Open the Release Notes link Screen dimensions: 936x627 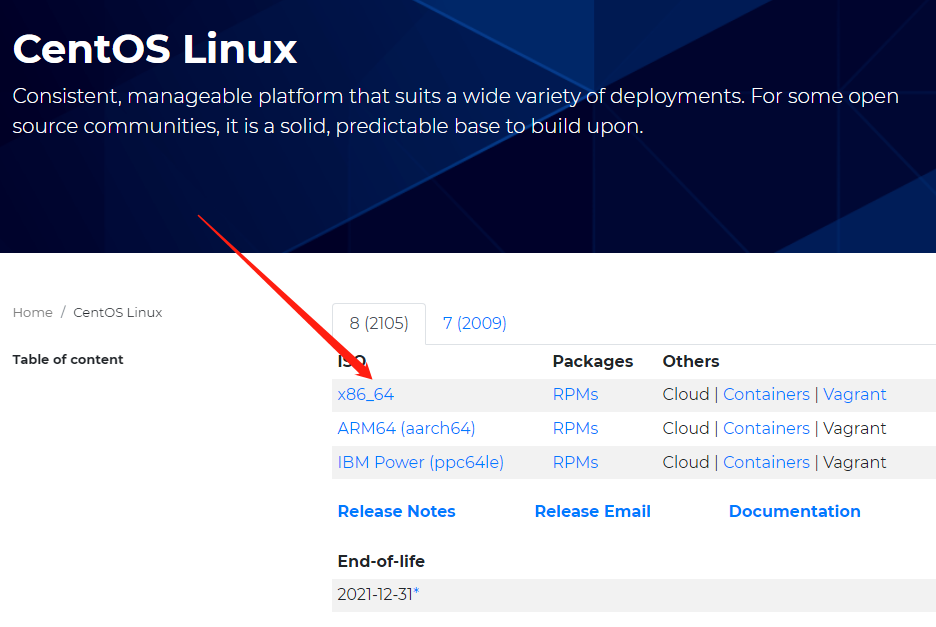point(396,512)
